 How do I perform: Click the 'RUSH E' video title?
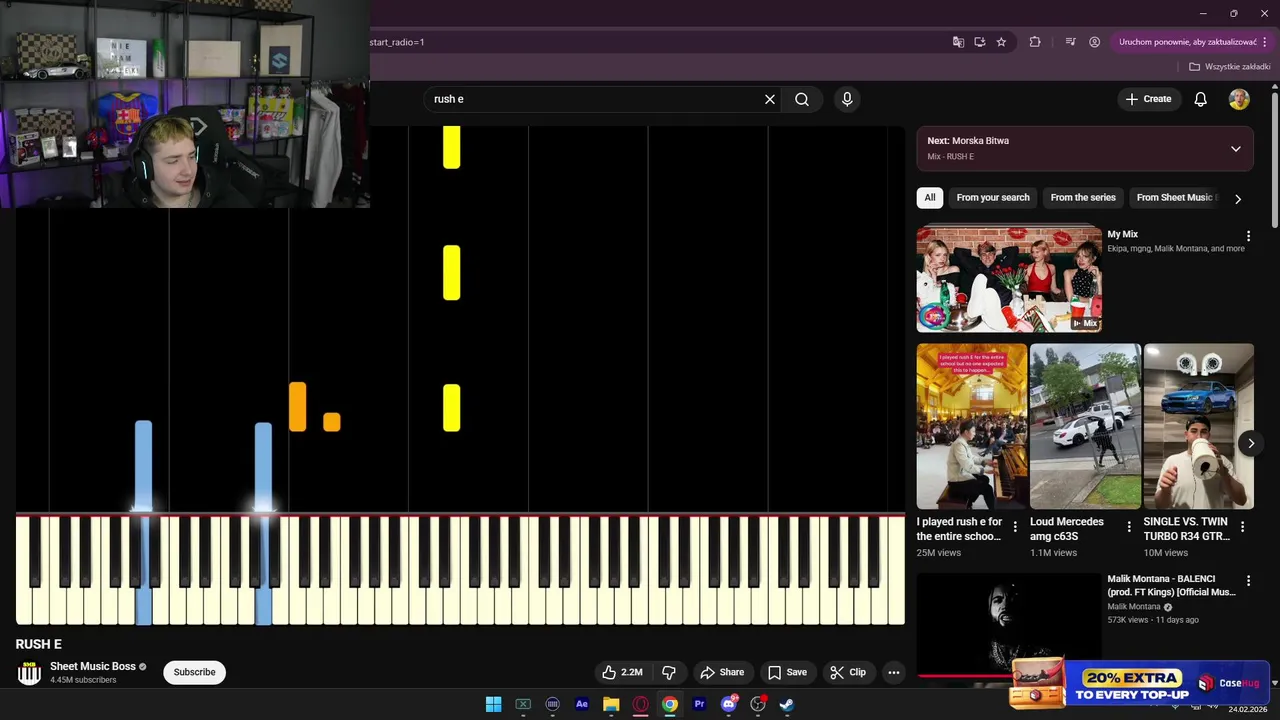39,644
